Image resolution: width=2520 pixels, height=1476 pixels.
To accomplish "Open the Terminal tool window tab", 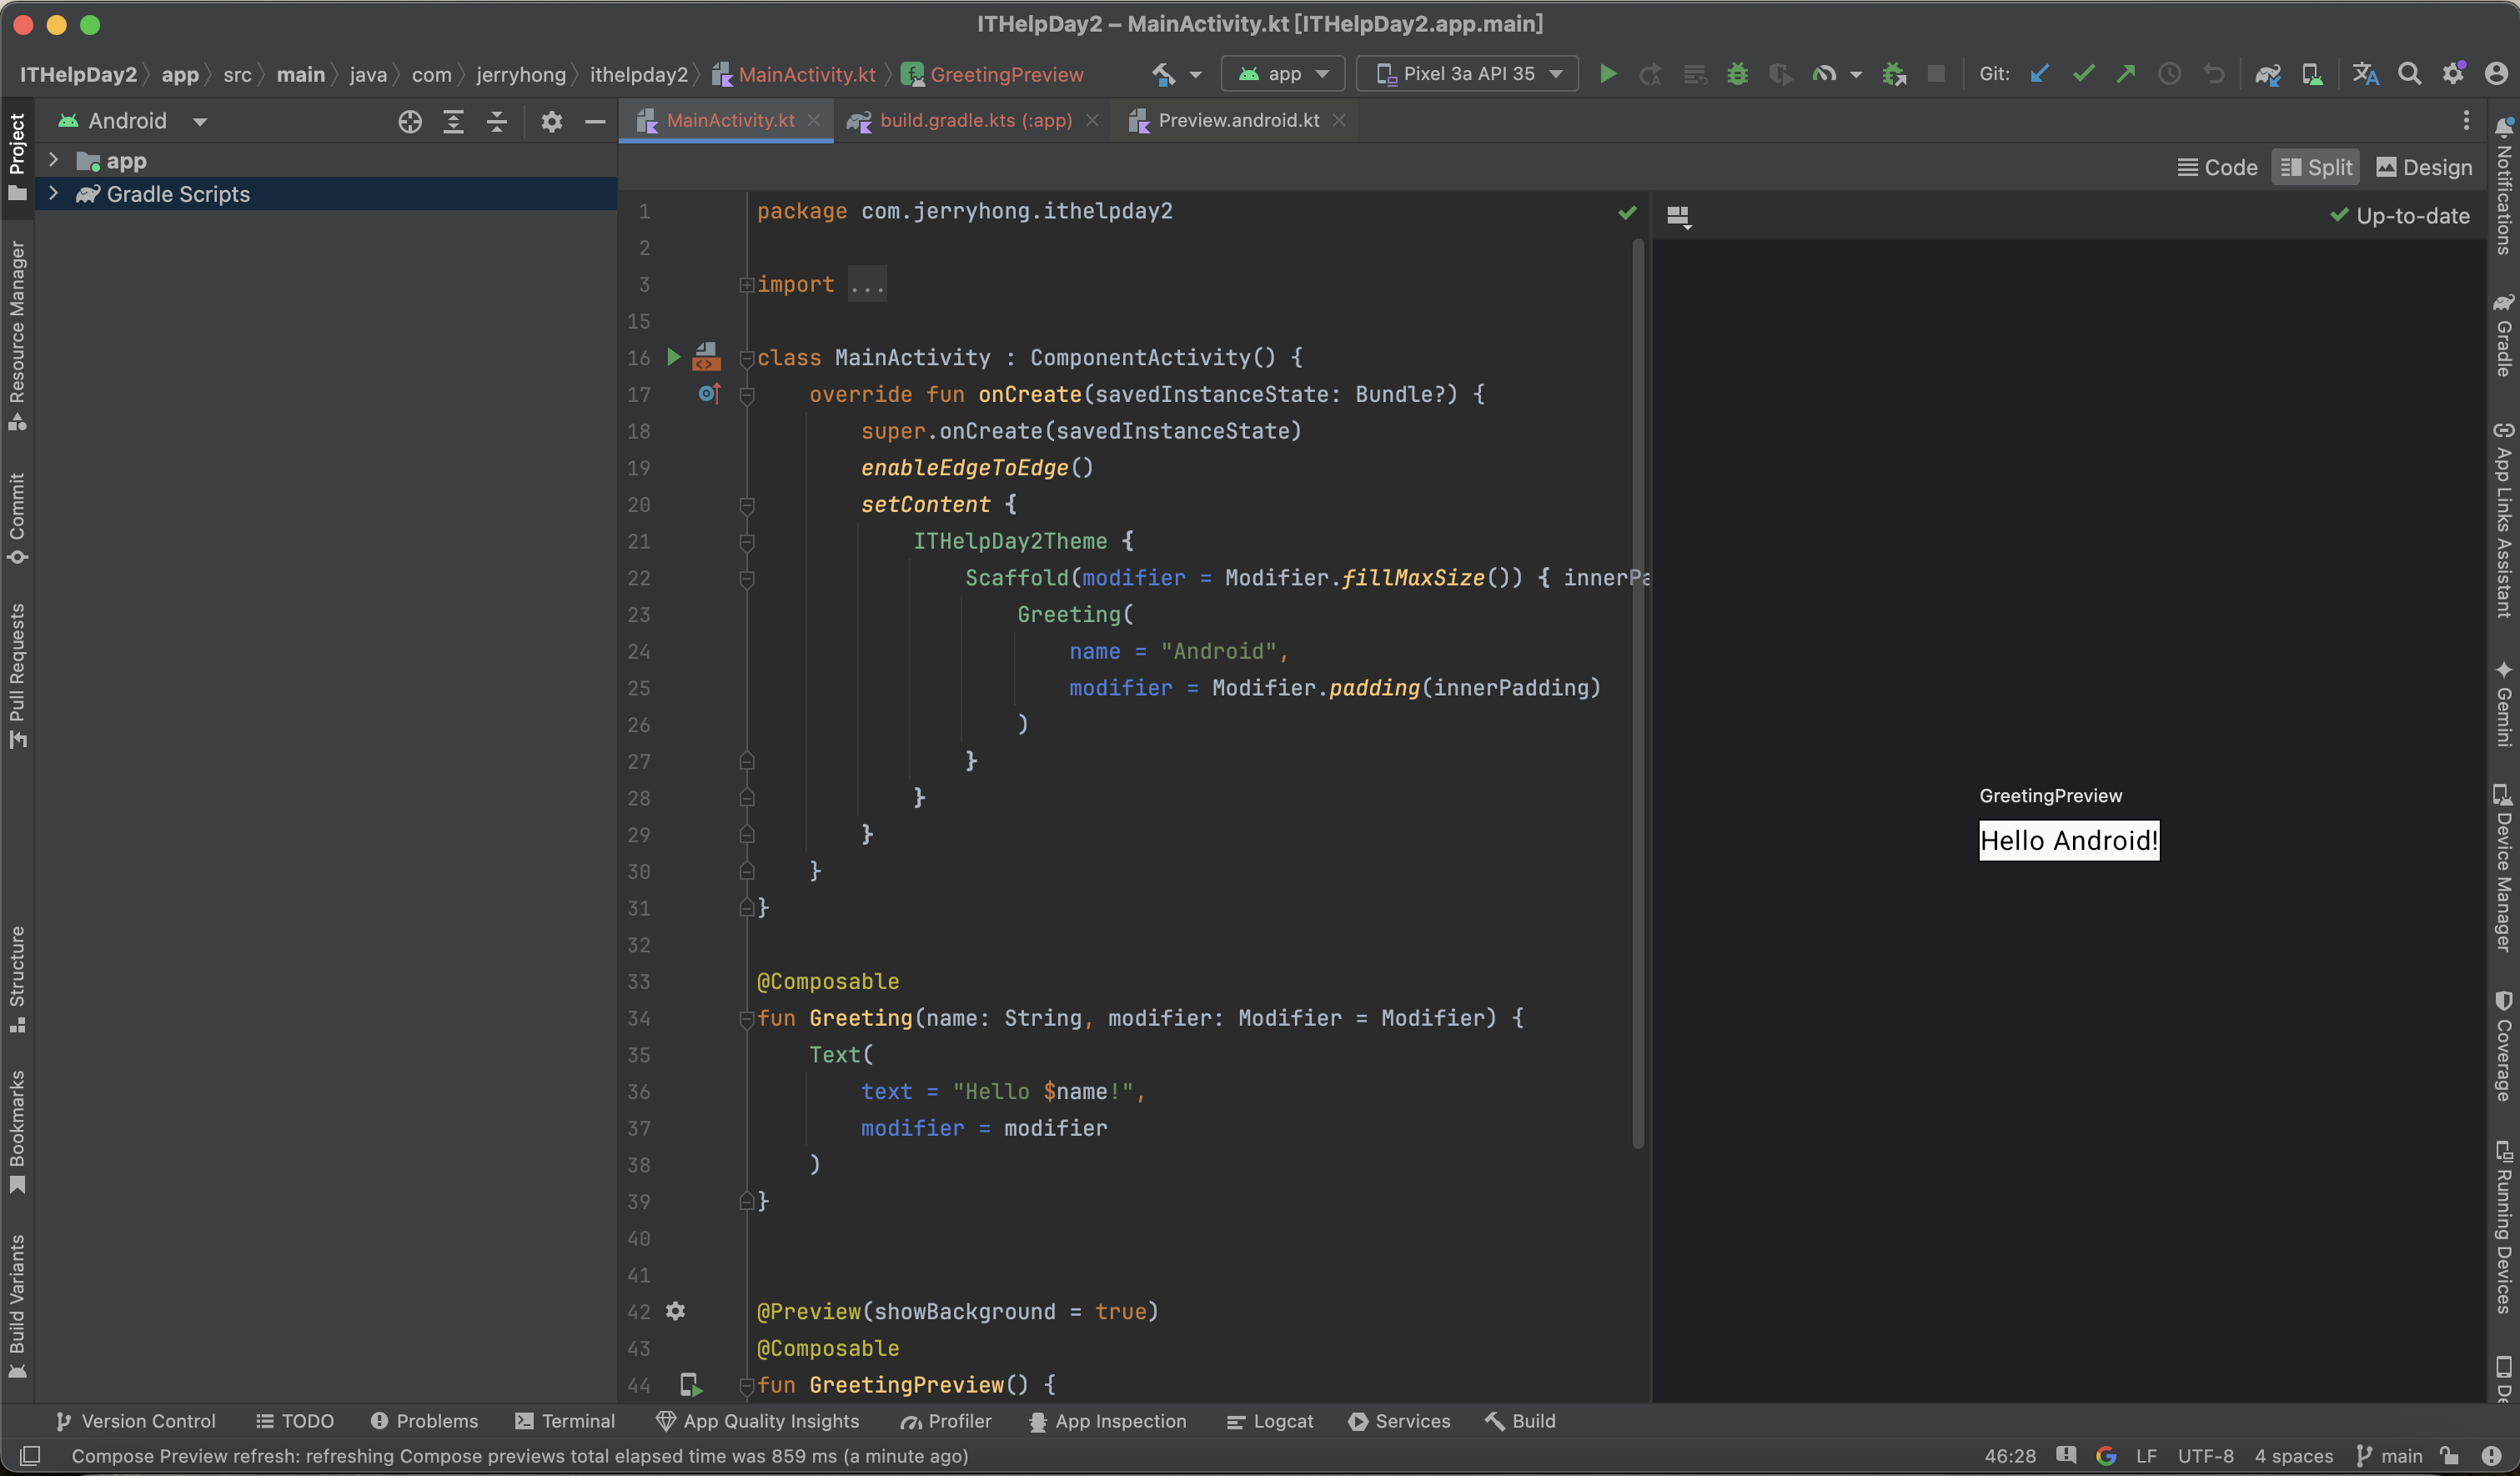I will coord(565,1421).
